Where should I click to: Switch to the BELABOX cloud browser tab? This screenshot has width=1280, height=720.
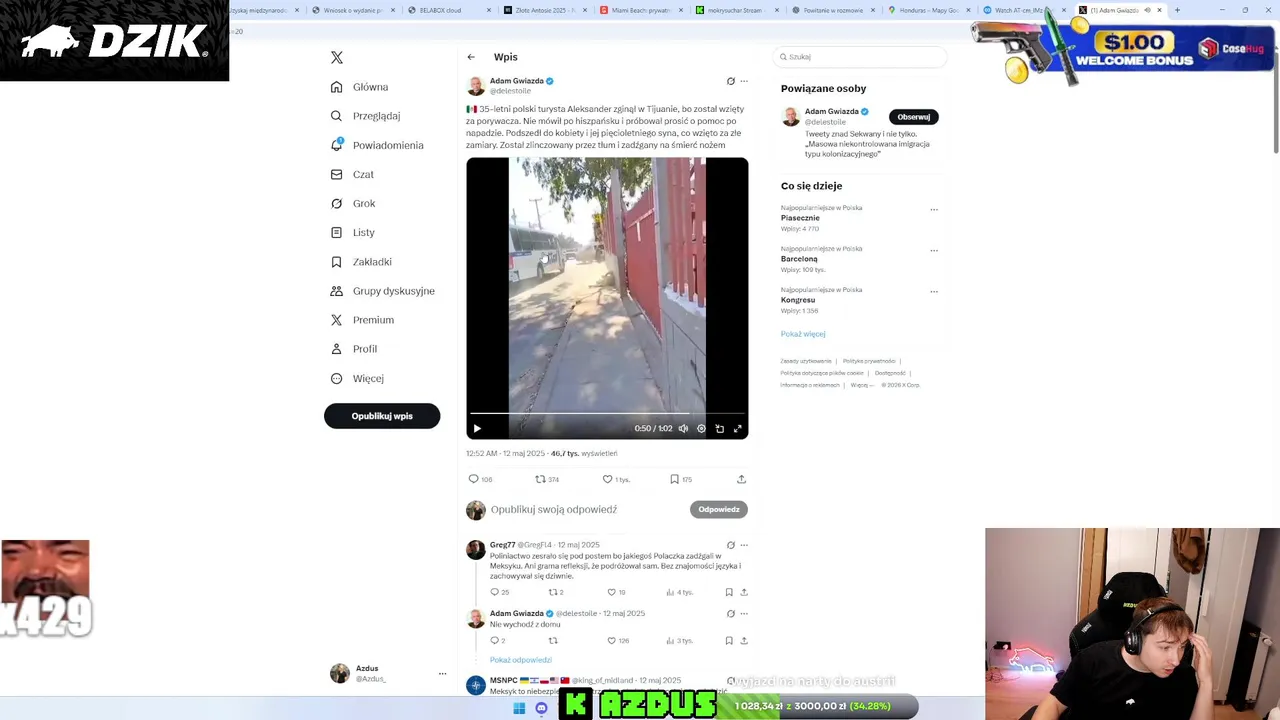tap(445, 10)
